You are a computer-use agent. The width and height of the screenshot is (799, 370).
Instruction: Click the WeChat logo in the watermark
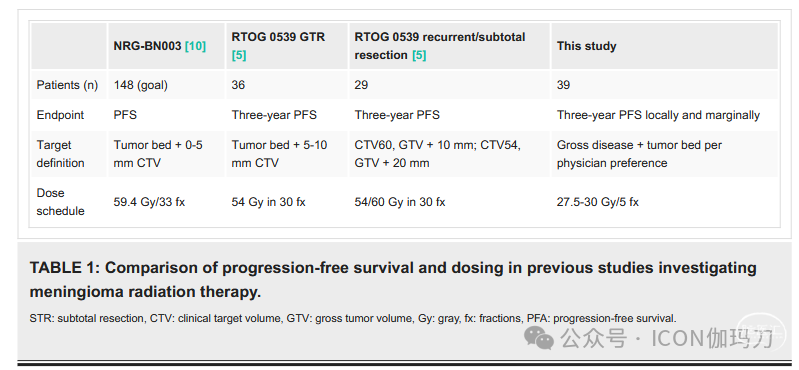539,338
